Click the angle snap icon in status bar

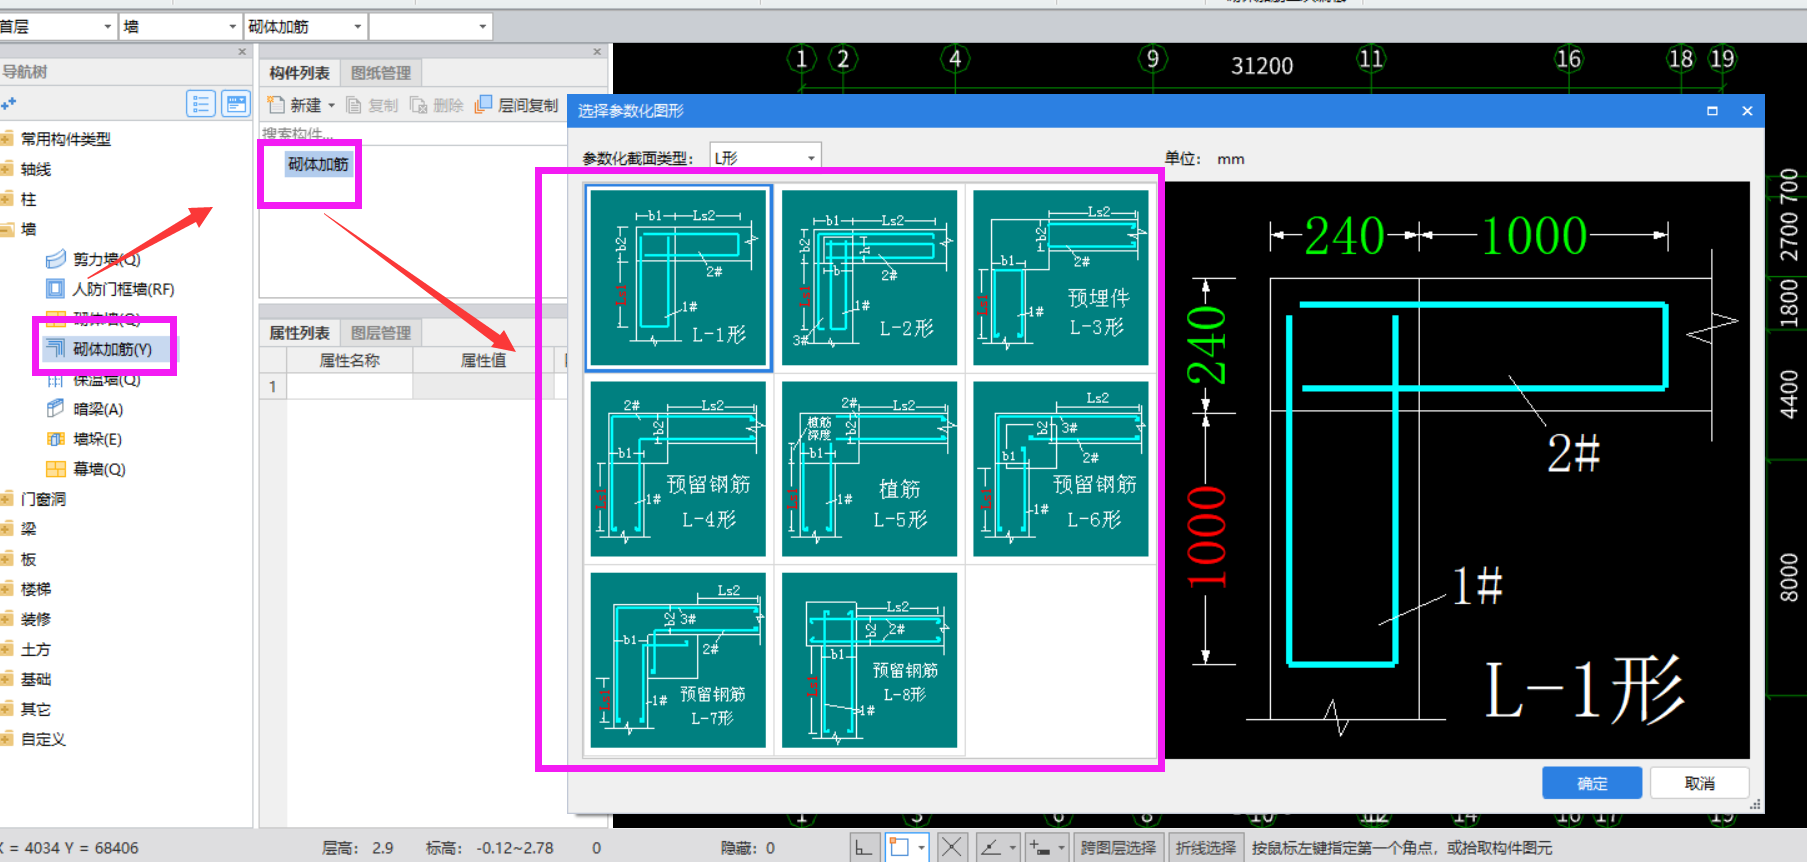990,848
